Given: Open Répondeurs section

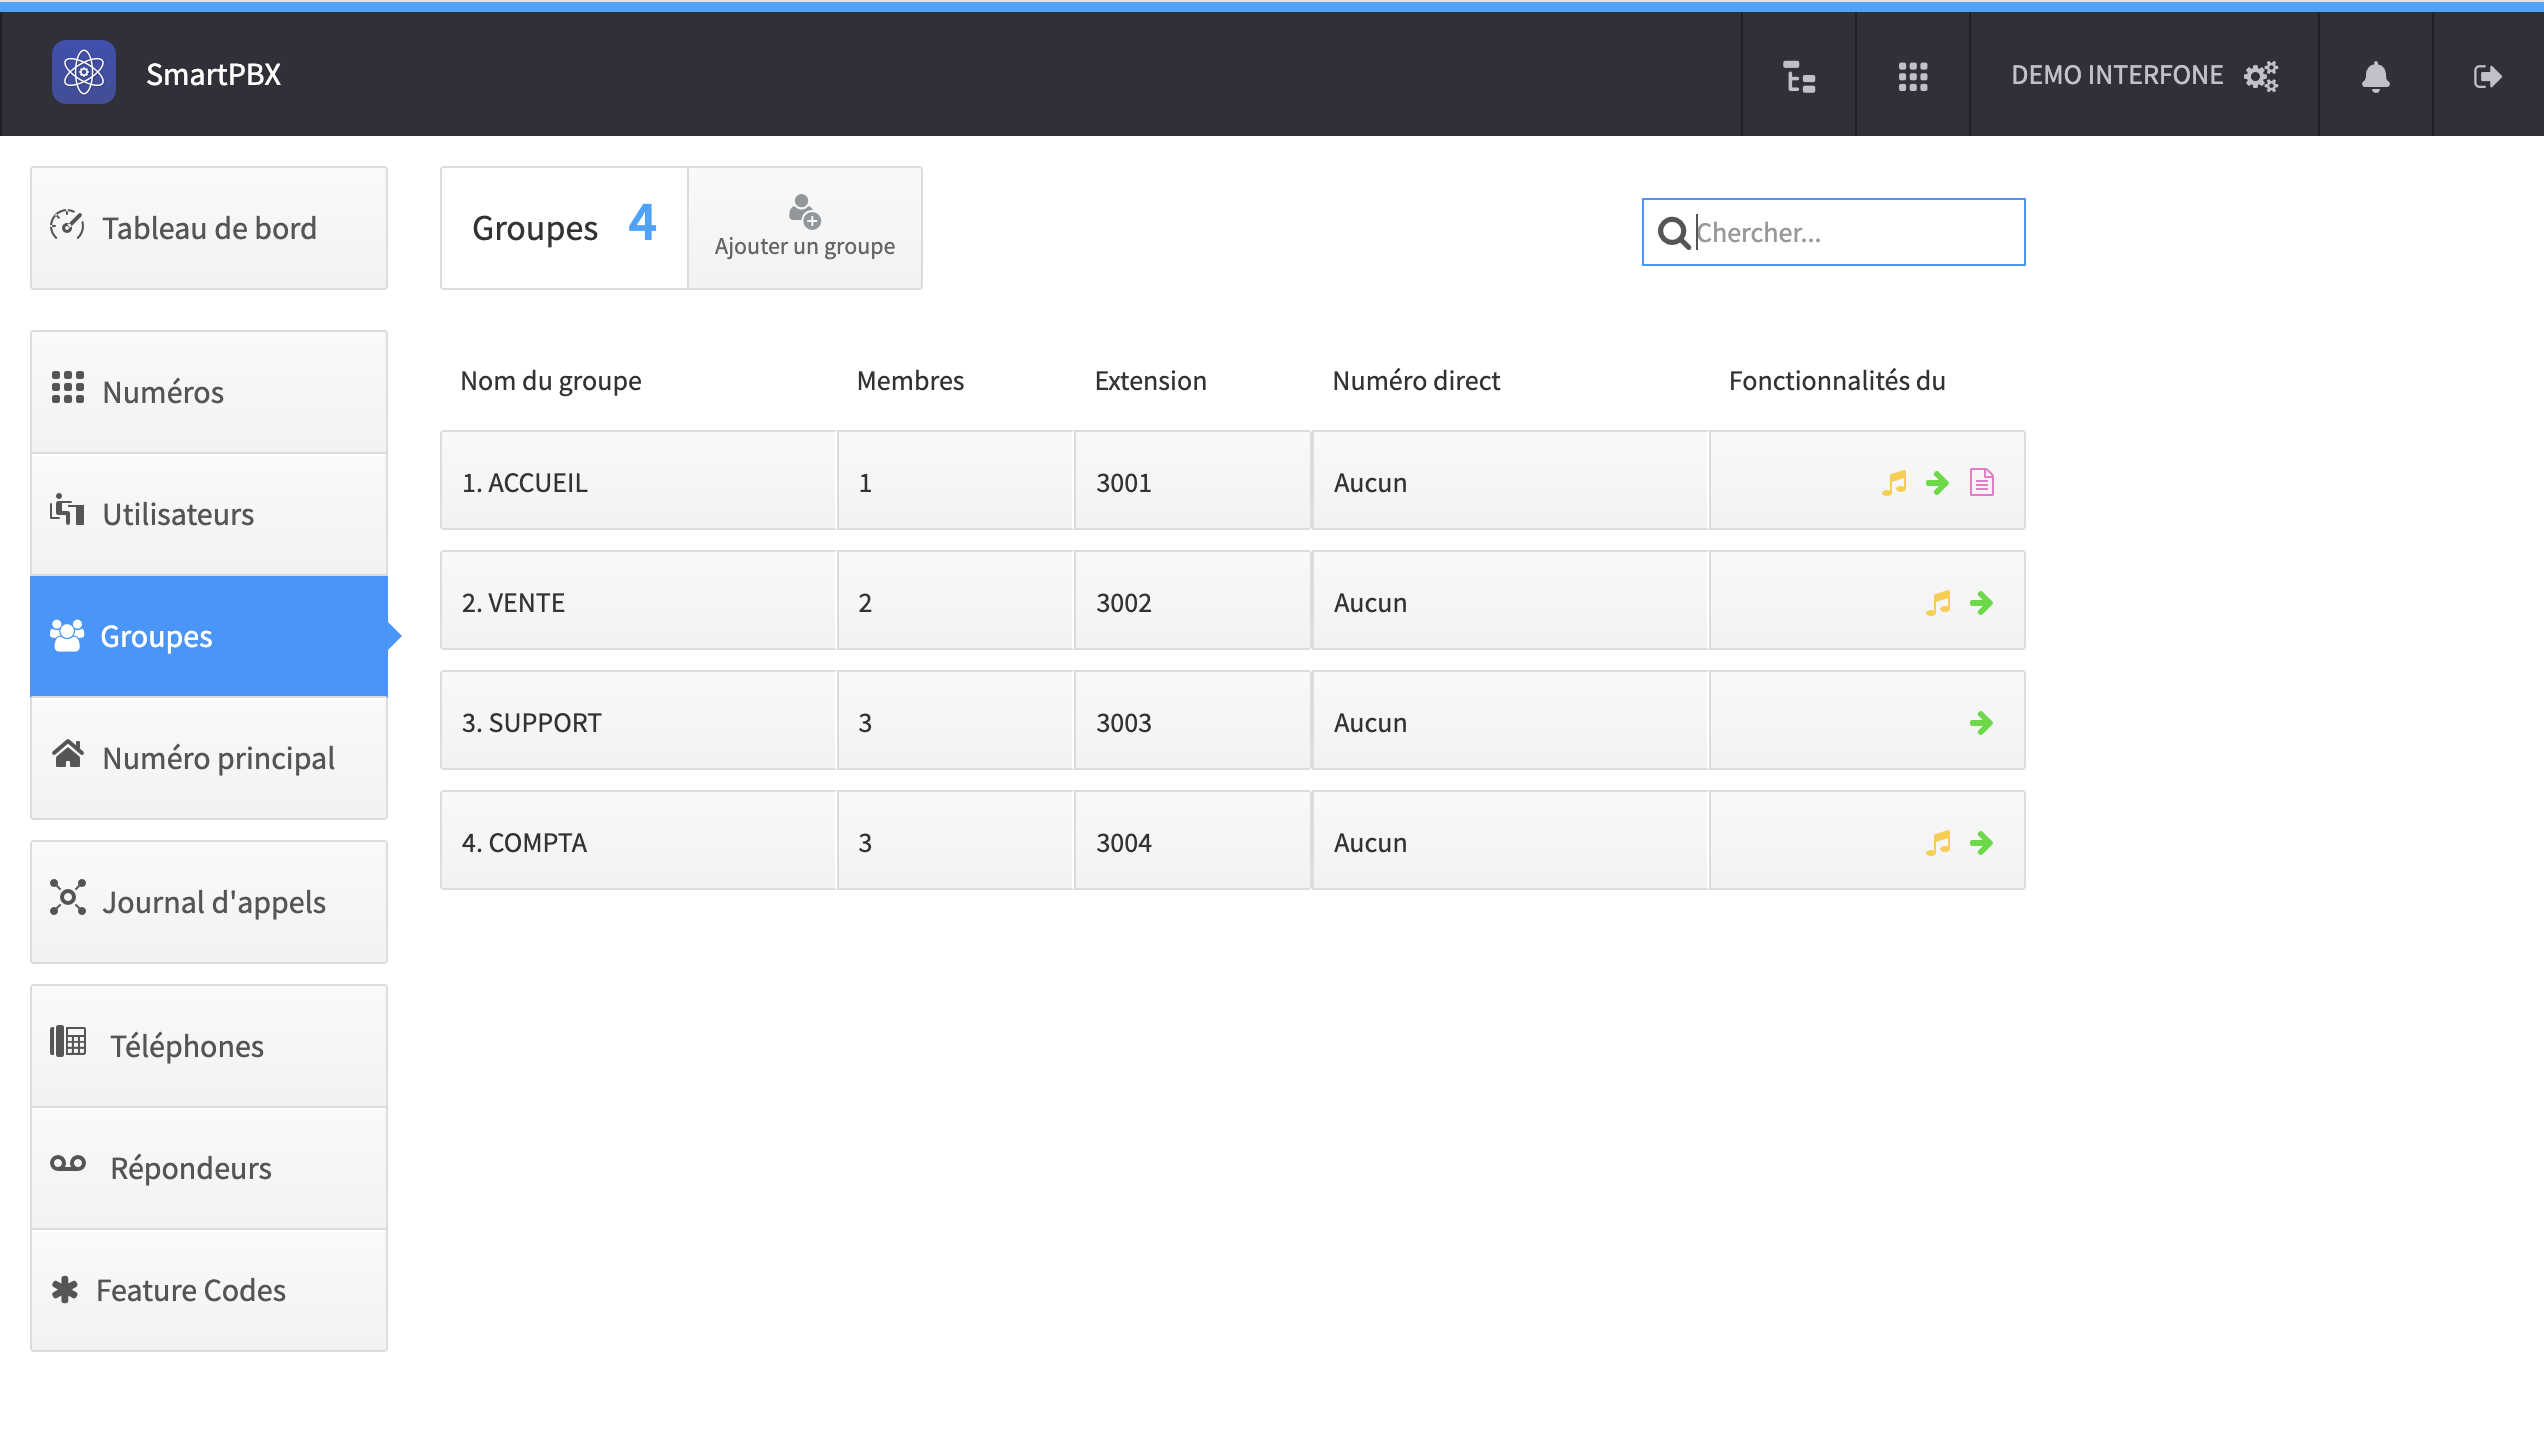Looking at the screenshot, I should pyautogui.click(x=209, y=1168).
